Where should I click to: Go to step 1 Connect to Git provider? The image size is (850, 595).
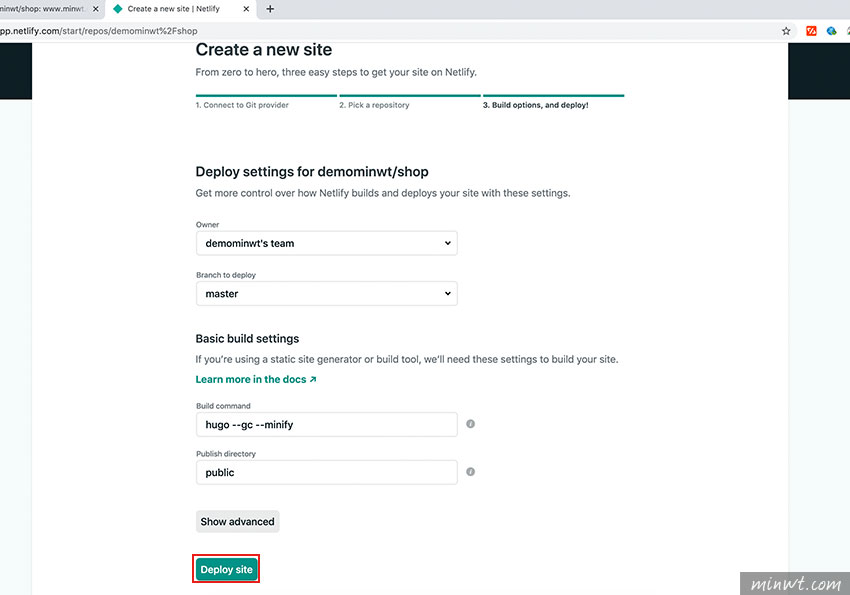point(242,105)
